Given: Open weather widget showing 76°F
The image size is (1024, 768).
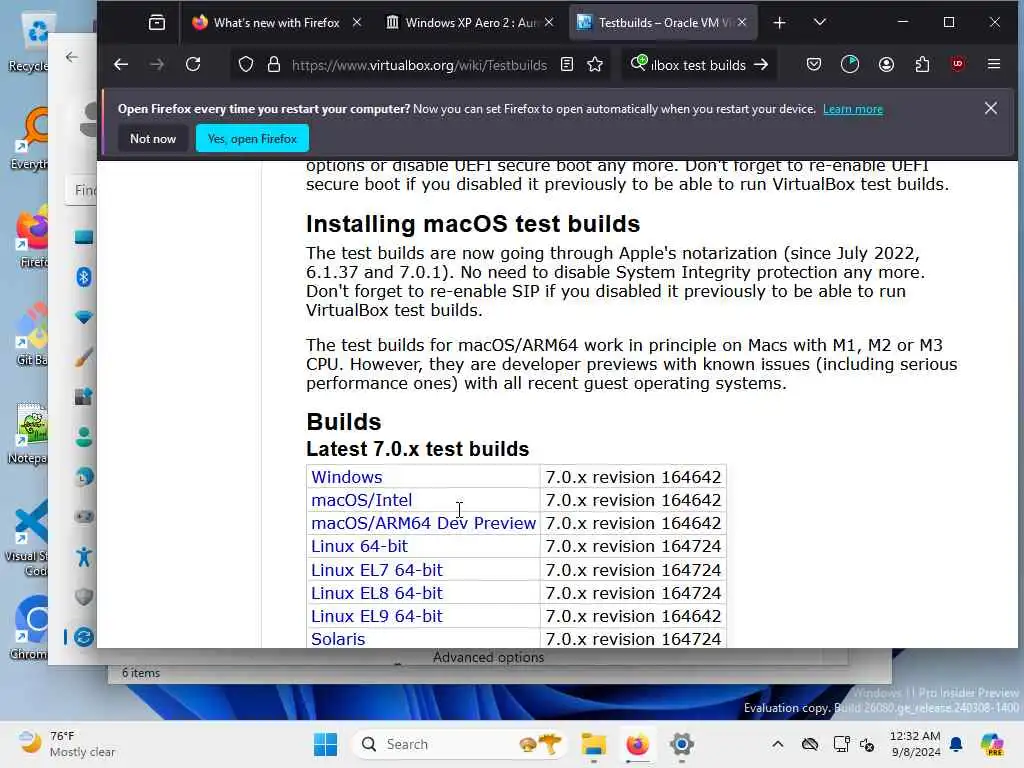Looking at the screenshot, I should click(67, 744).
